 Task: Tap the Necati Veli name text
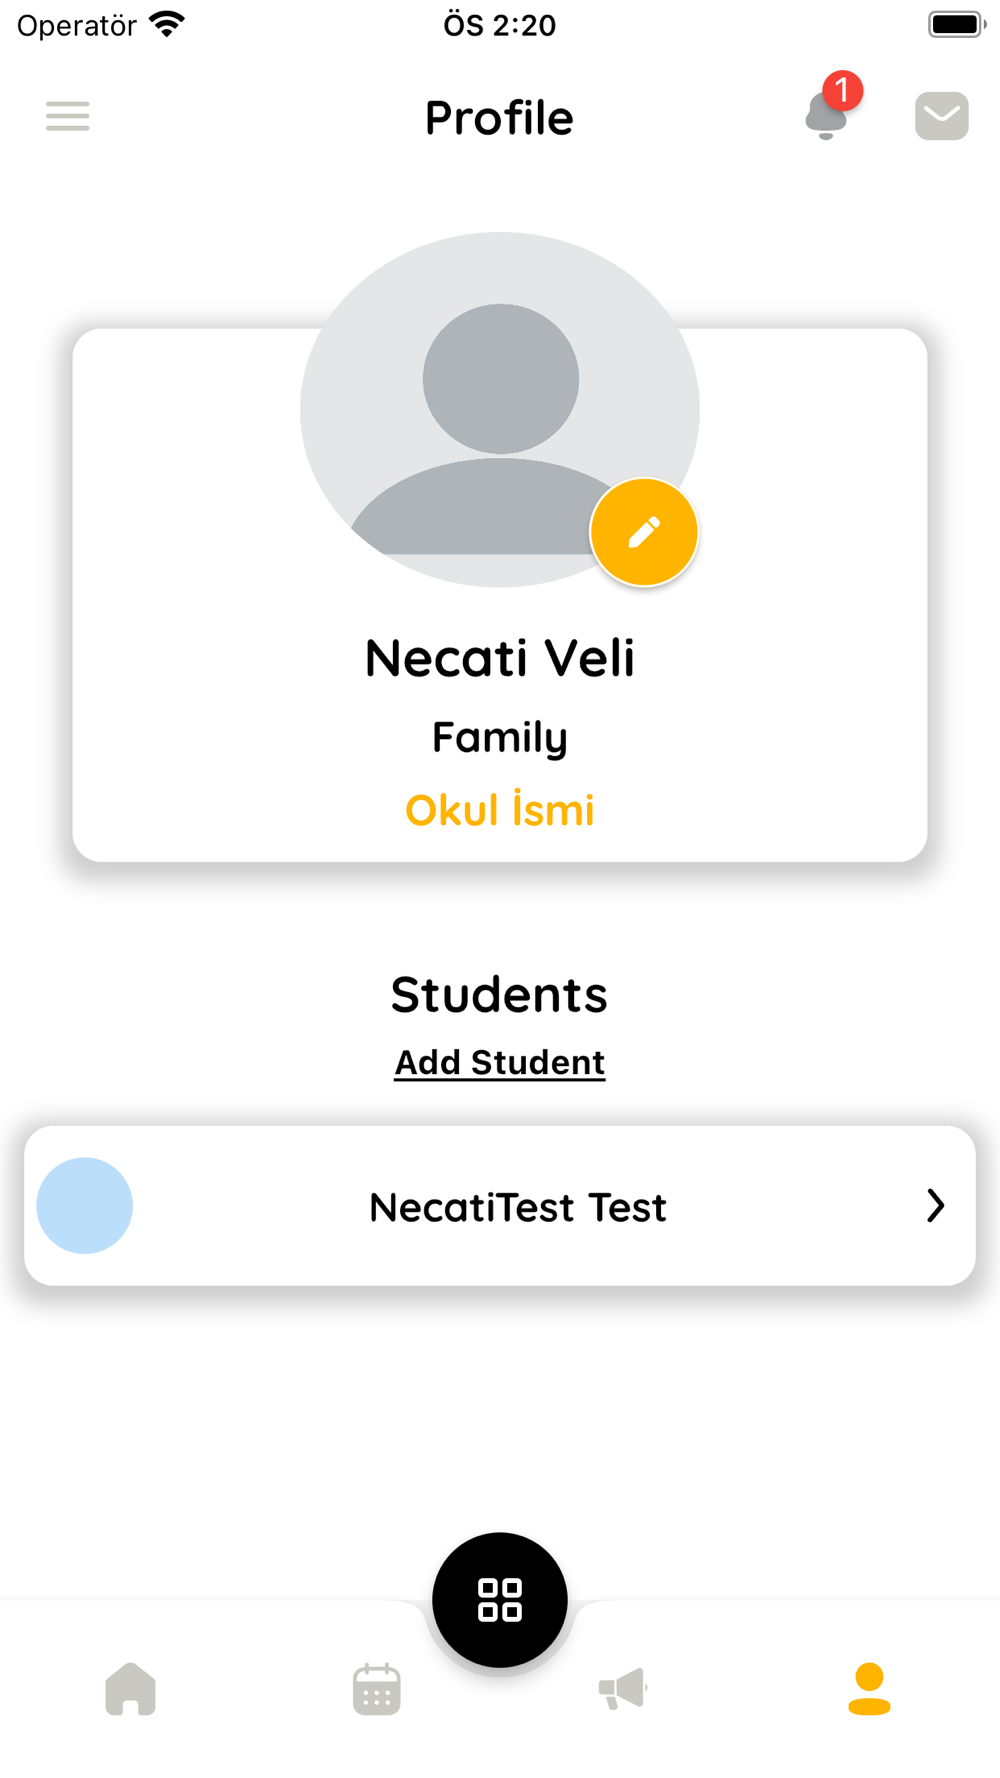coord(500,658)
